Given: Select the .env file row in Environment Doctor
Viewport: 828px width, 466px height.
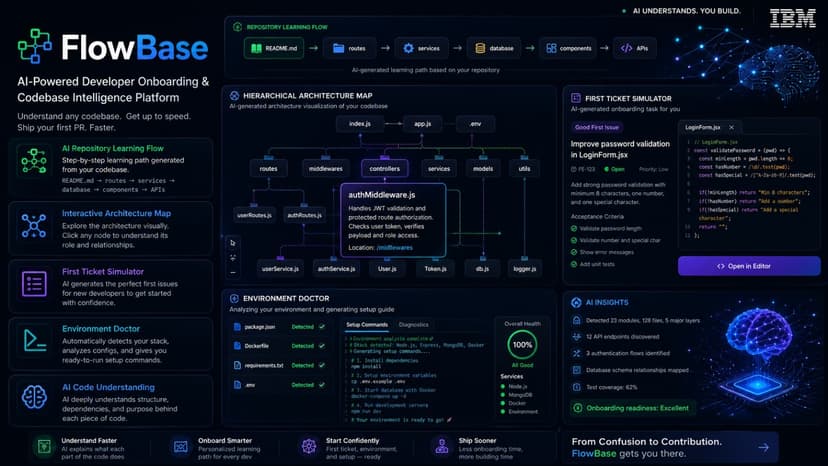Looking at the screenshot, I should 279,385.
